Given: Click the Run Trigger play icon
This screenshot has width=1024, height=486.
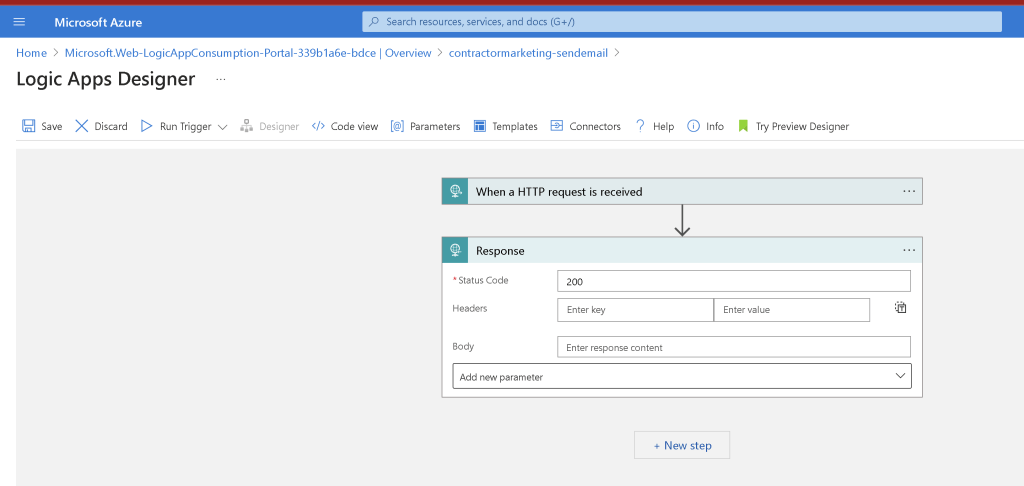Looking at the screenshot, I should coord(147,126).
